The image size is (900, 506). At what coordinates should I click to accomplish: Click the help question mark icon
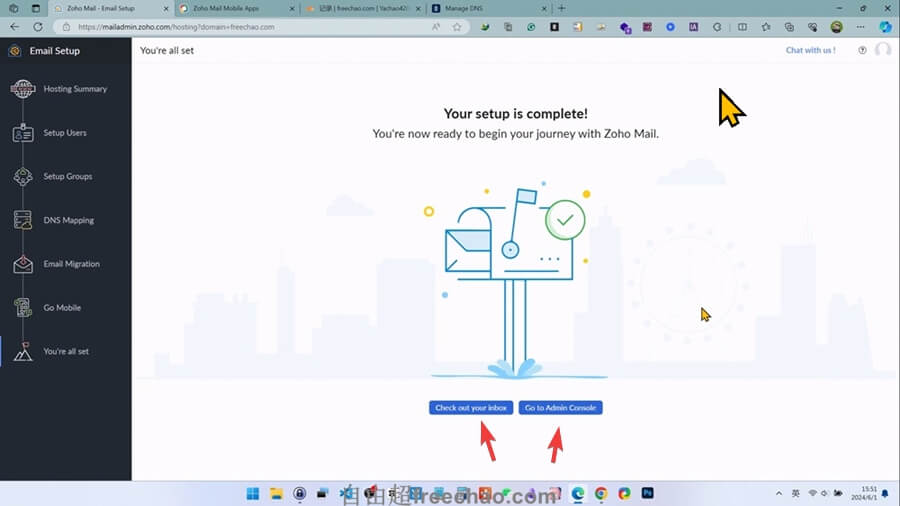862,50
